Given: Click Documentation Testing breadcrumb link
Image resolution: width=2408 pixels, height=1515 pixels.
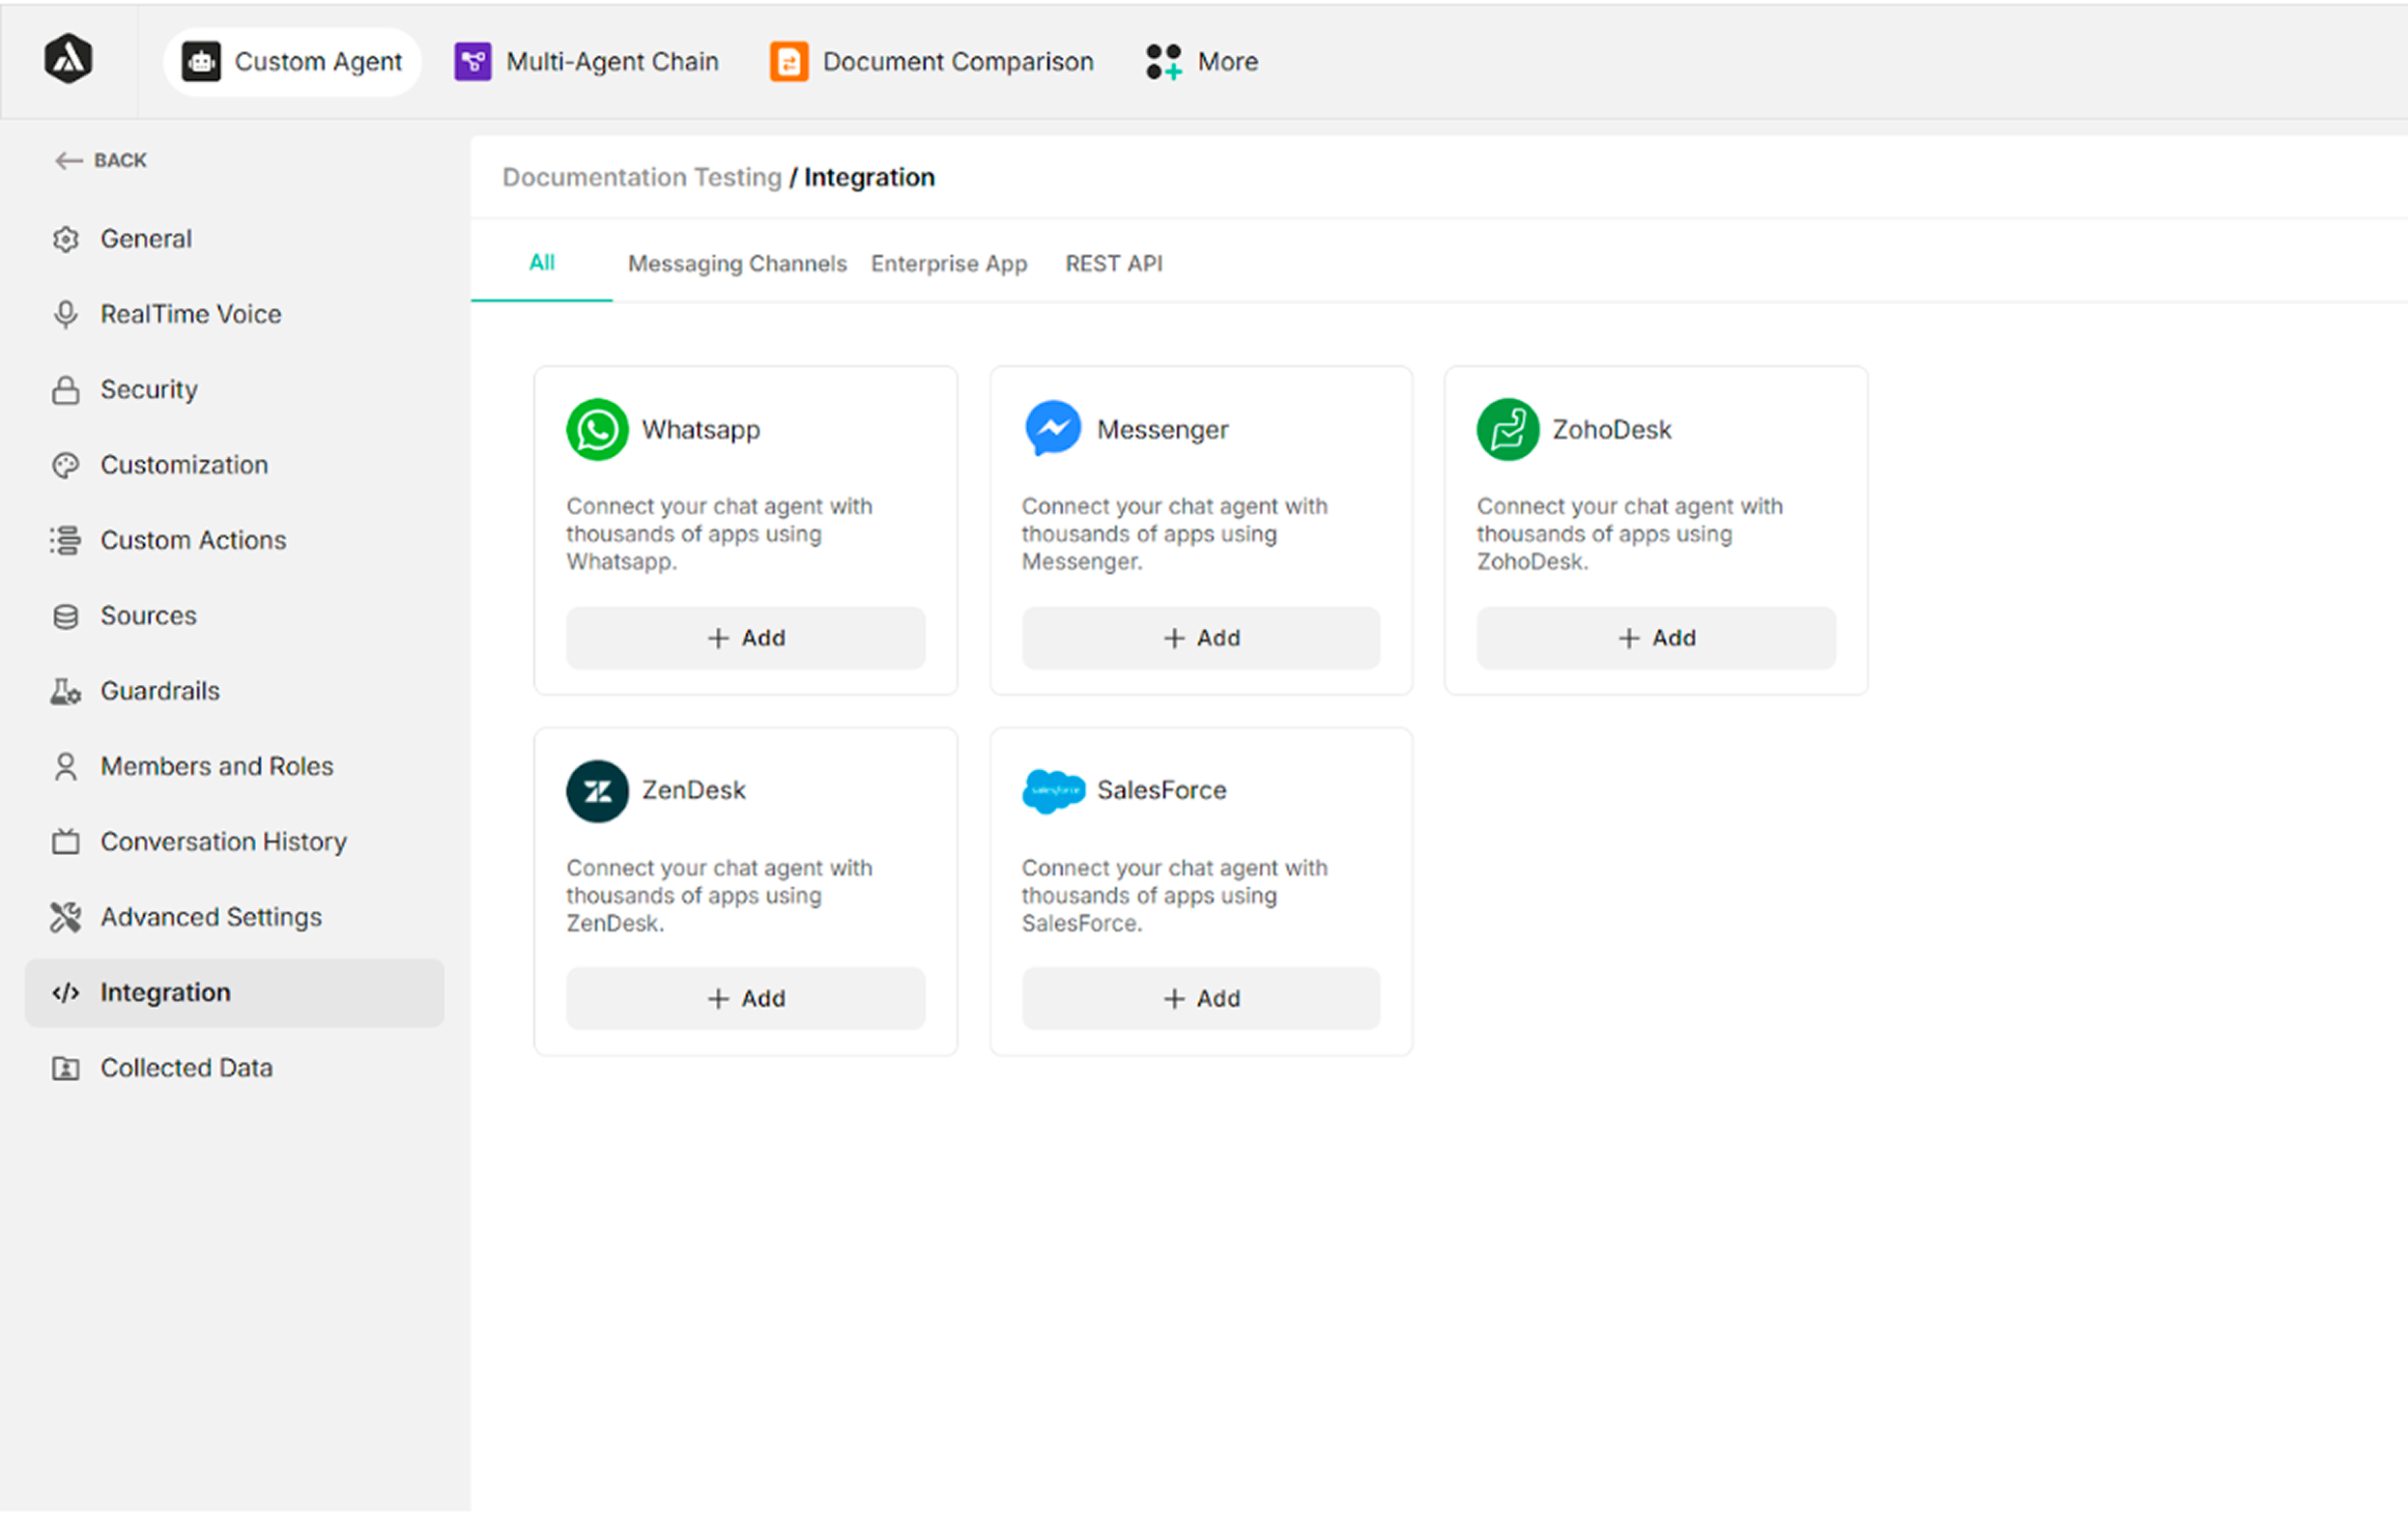Looking at the screenshot, I should click(x=641, y=177).
